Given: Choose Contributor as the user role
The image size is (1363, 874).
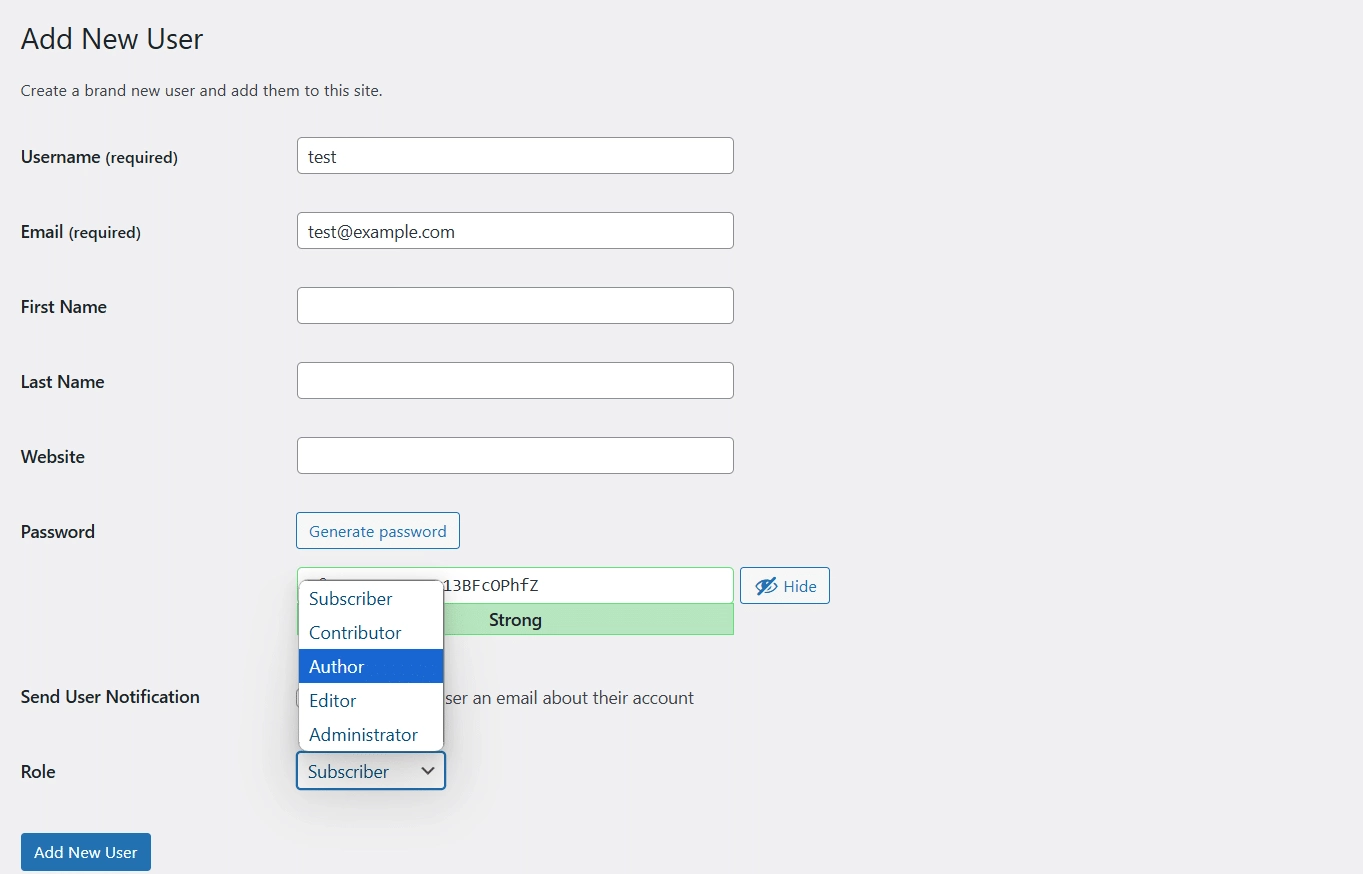Looking at the screenshot, I should point(355,632).
